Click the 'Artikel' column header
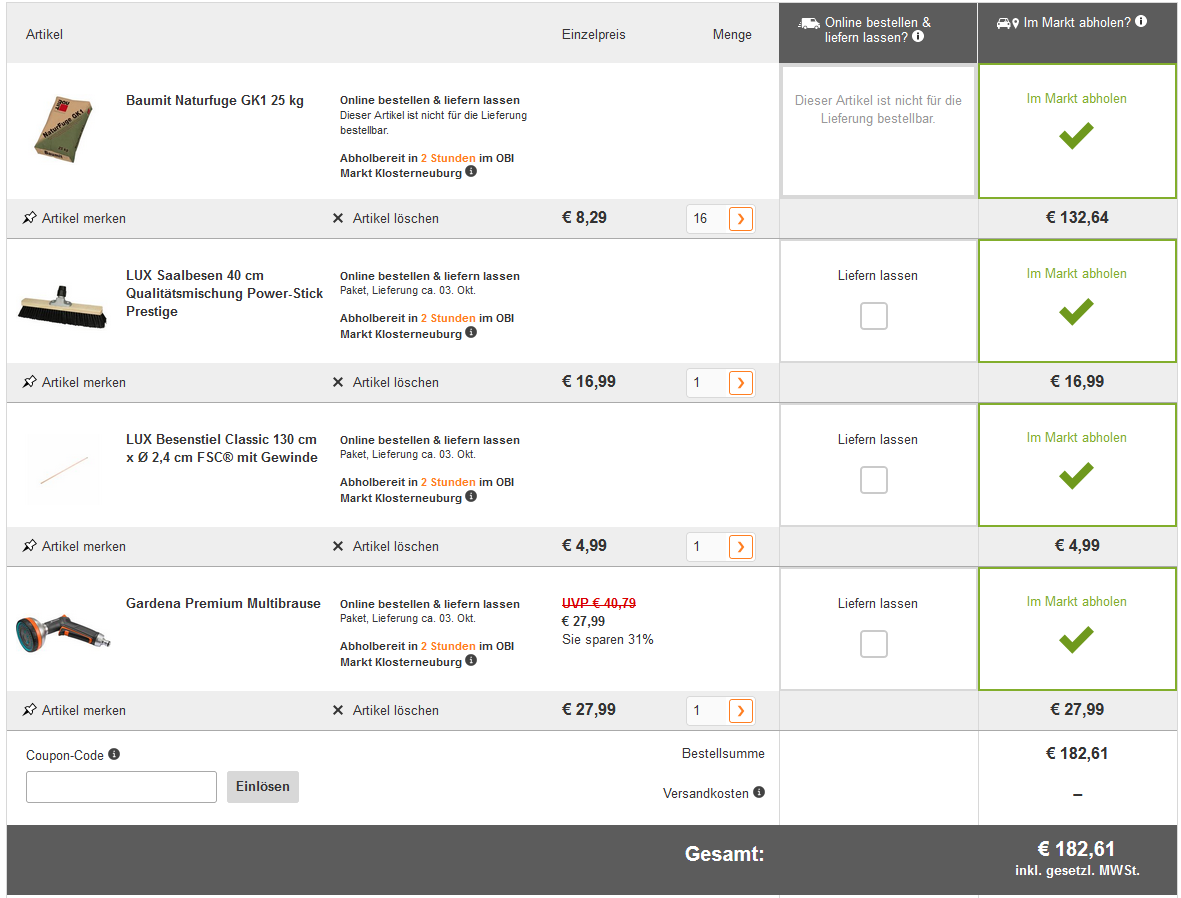The width and height of the screenshot is (1181, 898). click(44, 35)
